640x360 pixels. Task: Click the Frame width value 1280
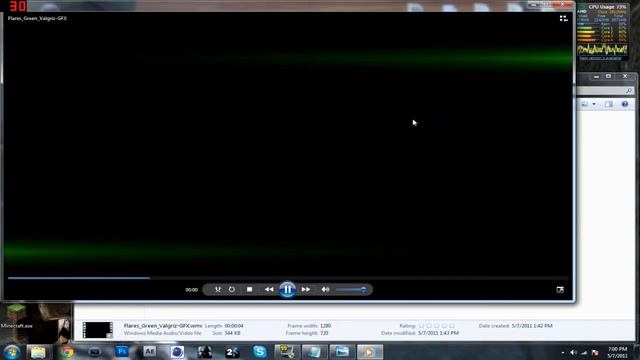point(325,326)
